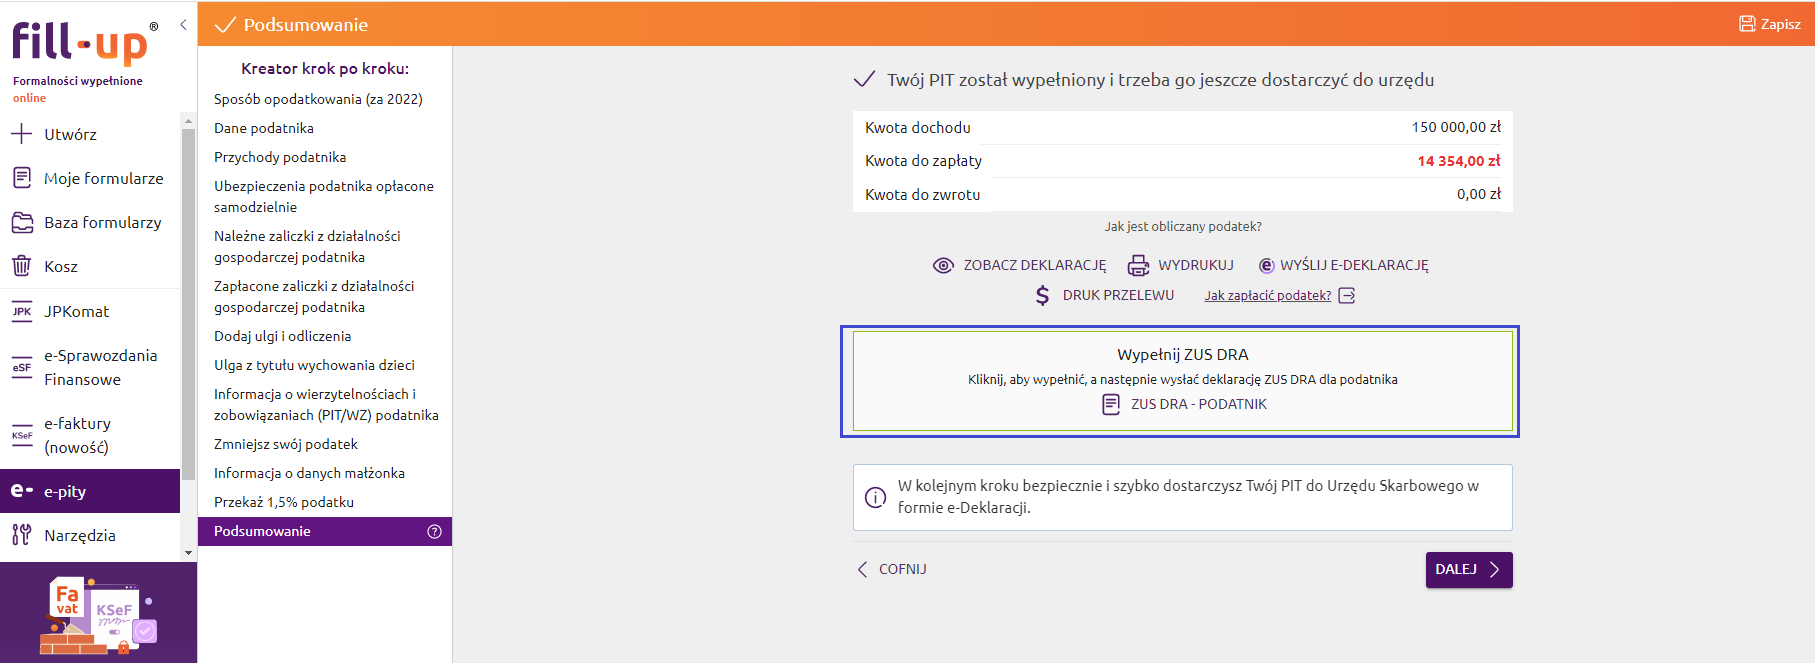Click the KSeF e-faktury icon

tap(22, 435)
